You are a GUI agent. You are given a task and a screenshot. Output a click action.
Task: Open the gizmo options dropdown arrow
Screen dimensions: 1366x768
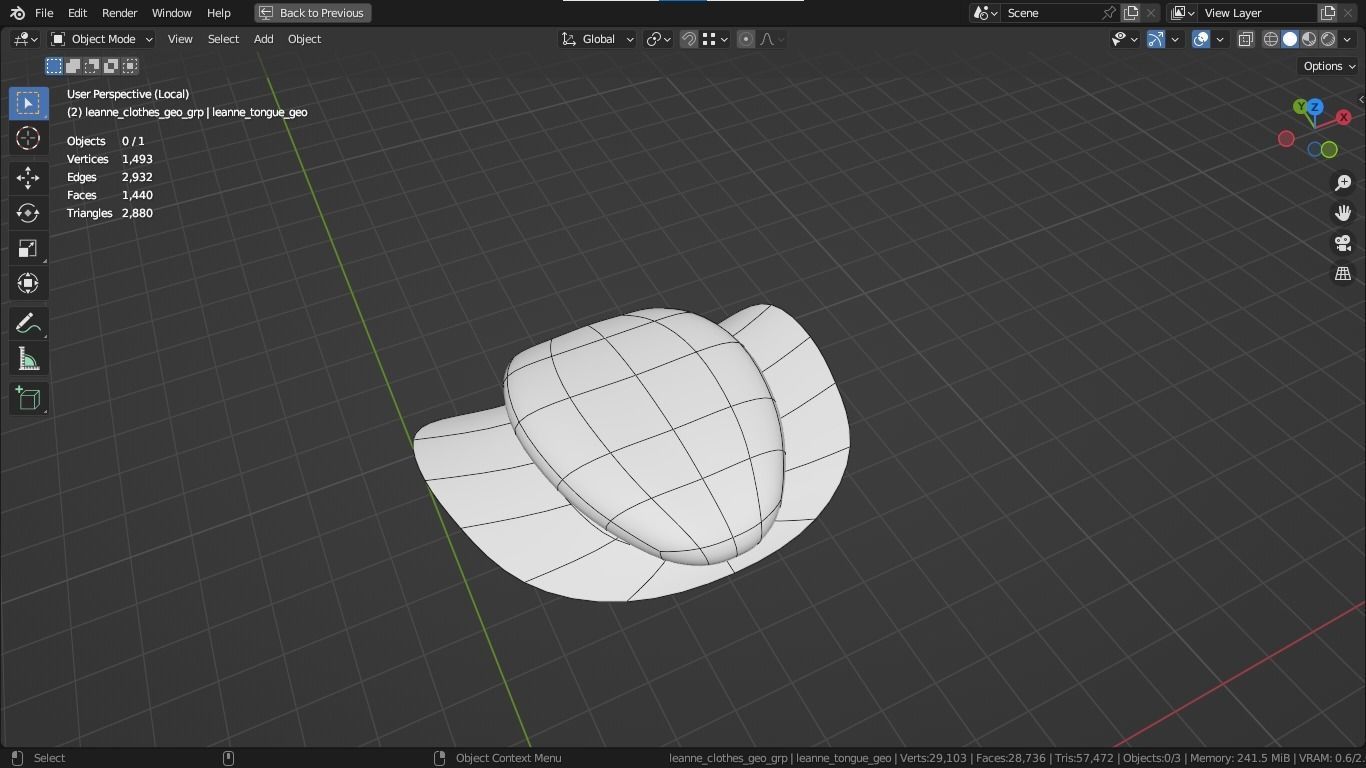pyautogui.click(x=1175, y=39)
